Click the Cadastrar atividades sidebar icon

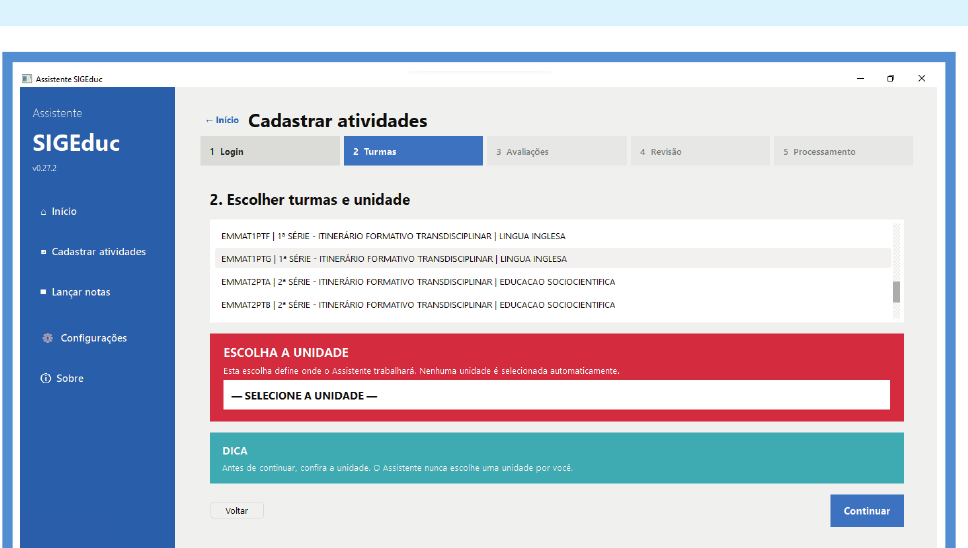[x=43, y=252]
